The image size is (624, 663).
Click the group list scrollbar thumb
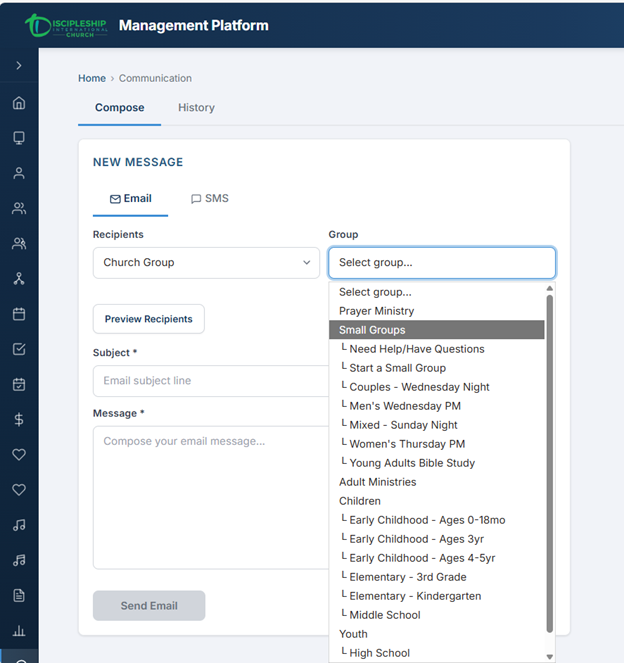pyautogui.click(x=550, y=463)
